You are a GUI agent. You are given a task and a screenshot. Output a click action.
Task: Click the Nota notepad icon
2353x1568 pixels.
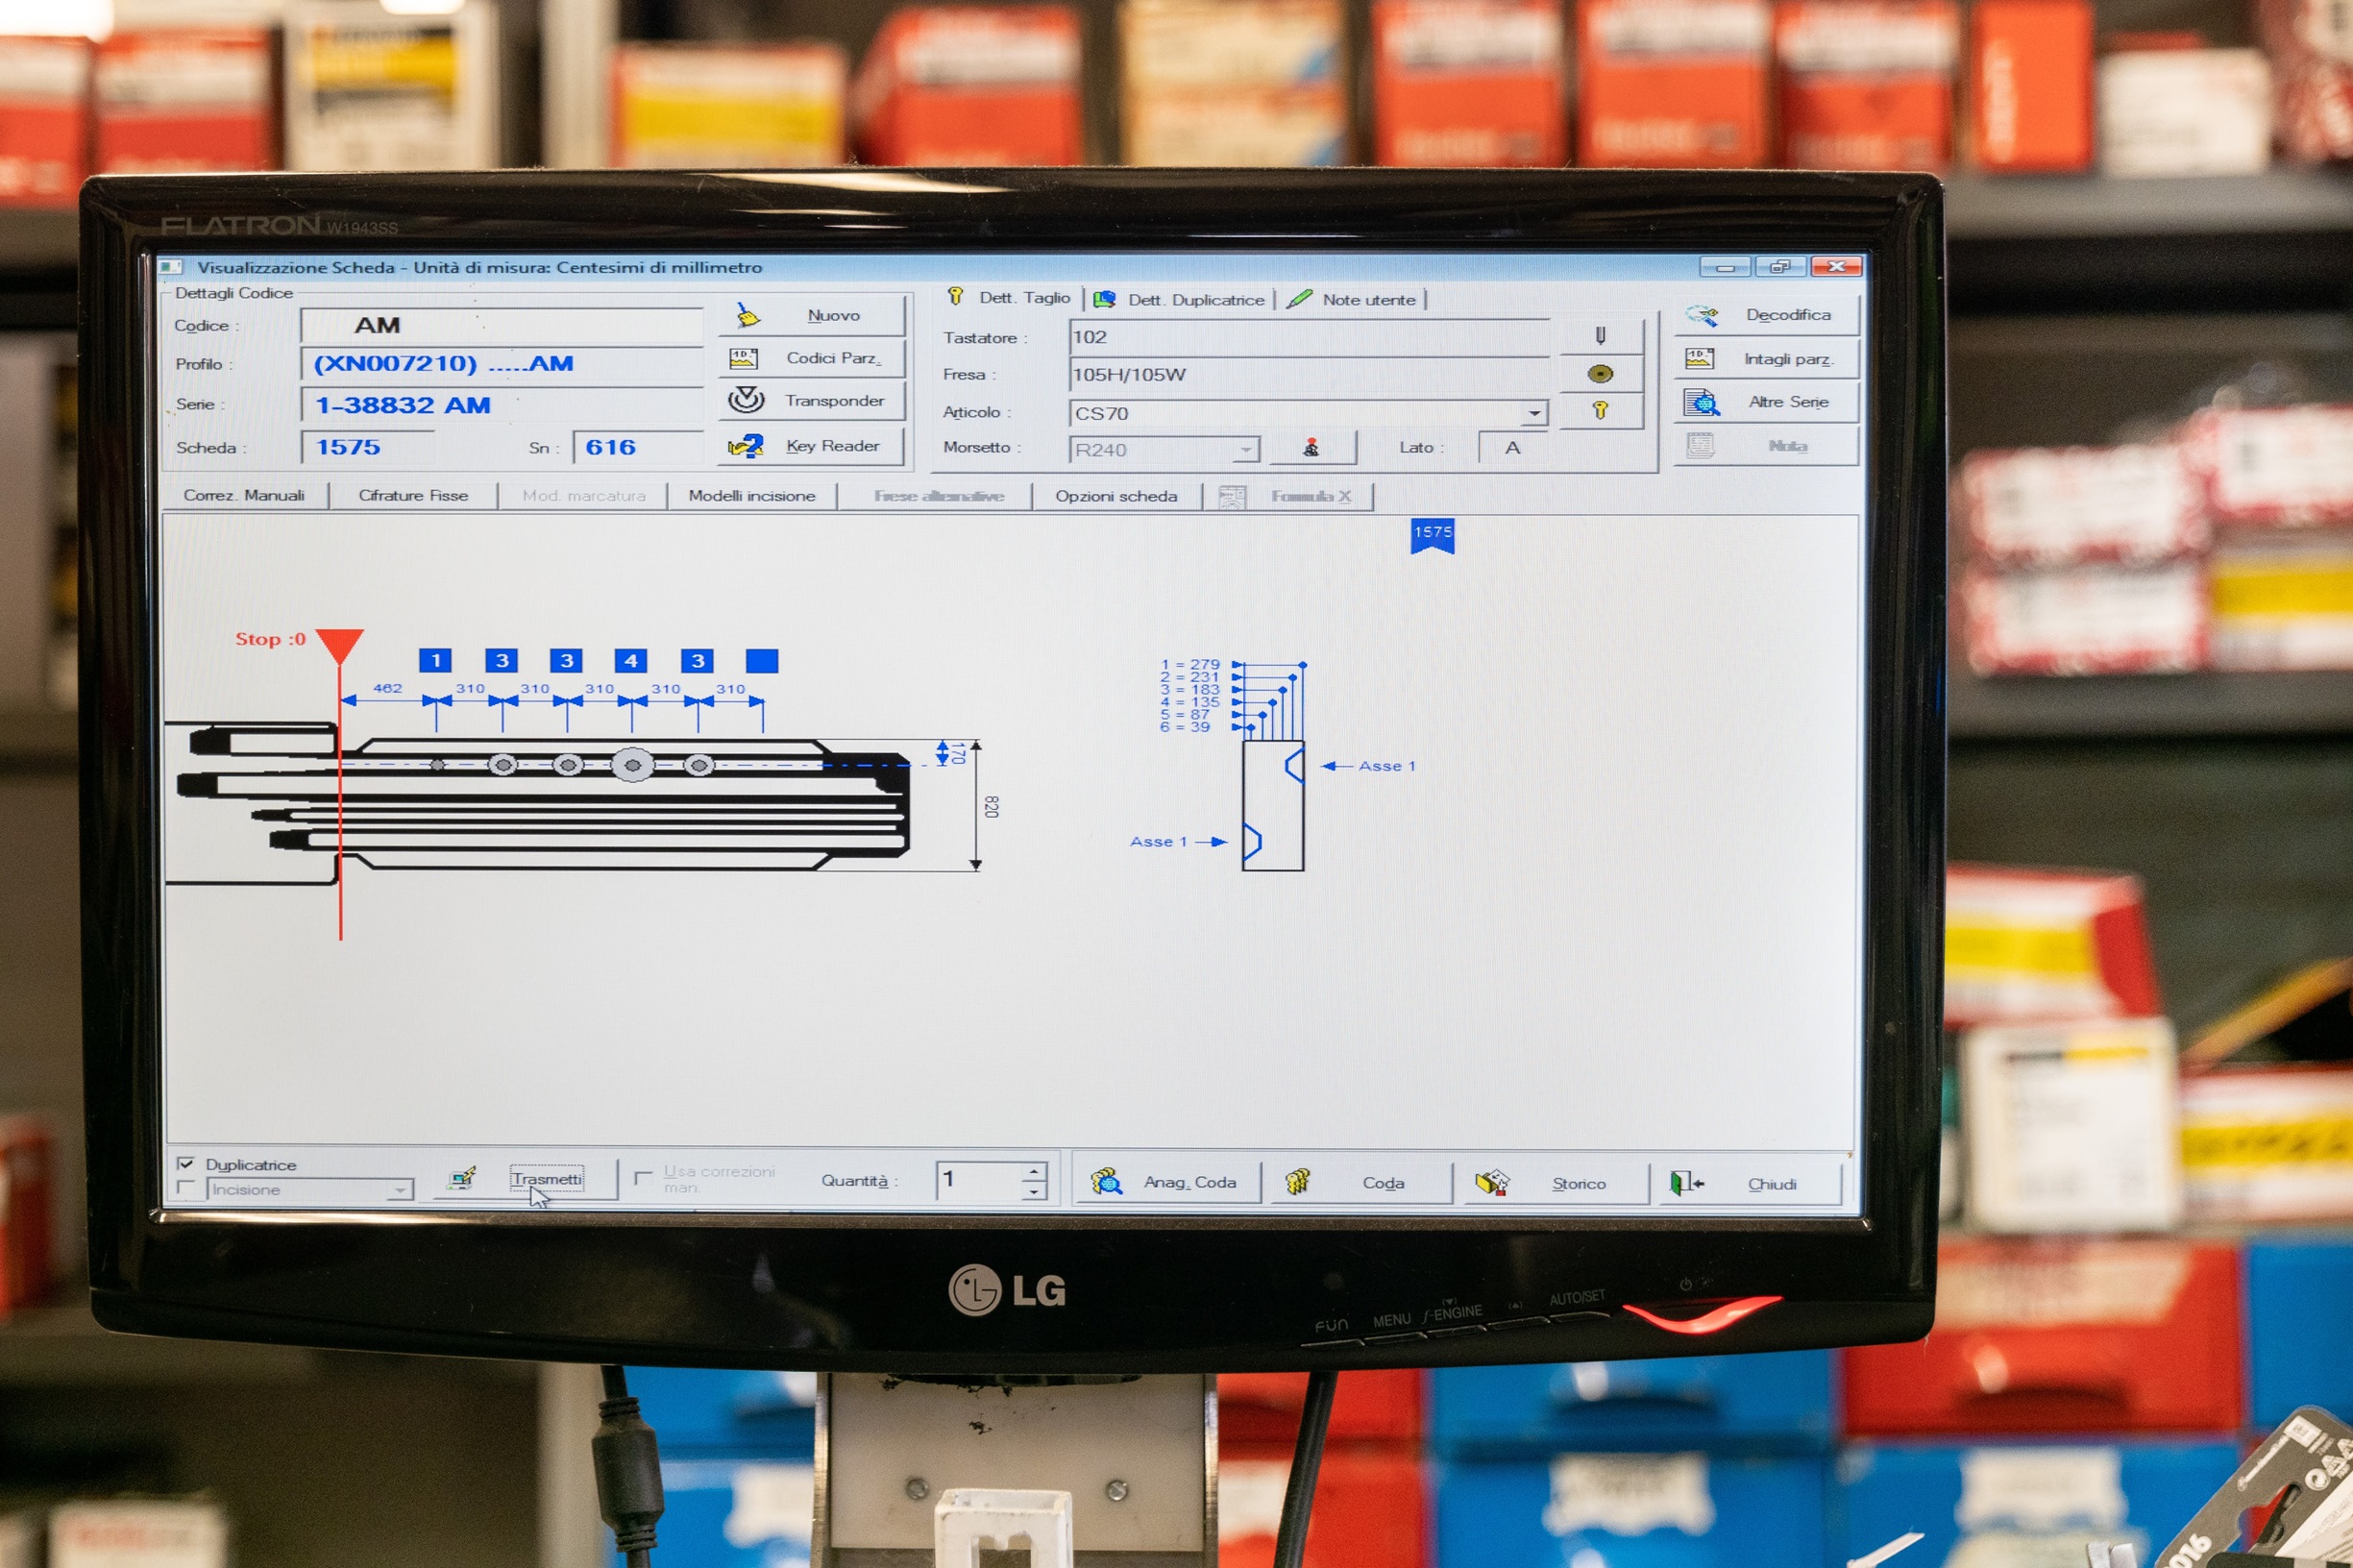click(1700, 446)
